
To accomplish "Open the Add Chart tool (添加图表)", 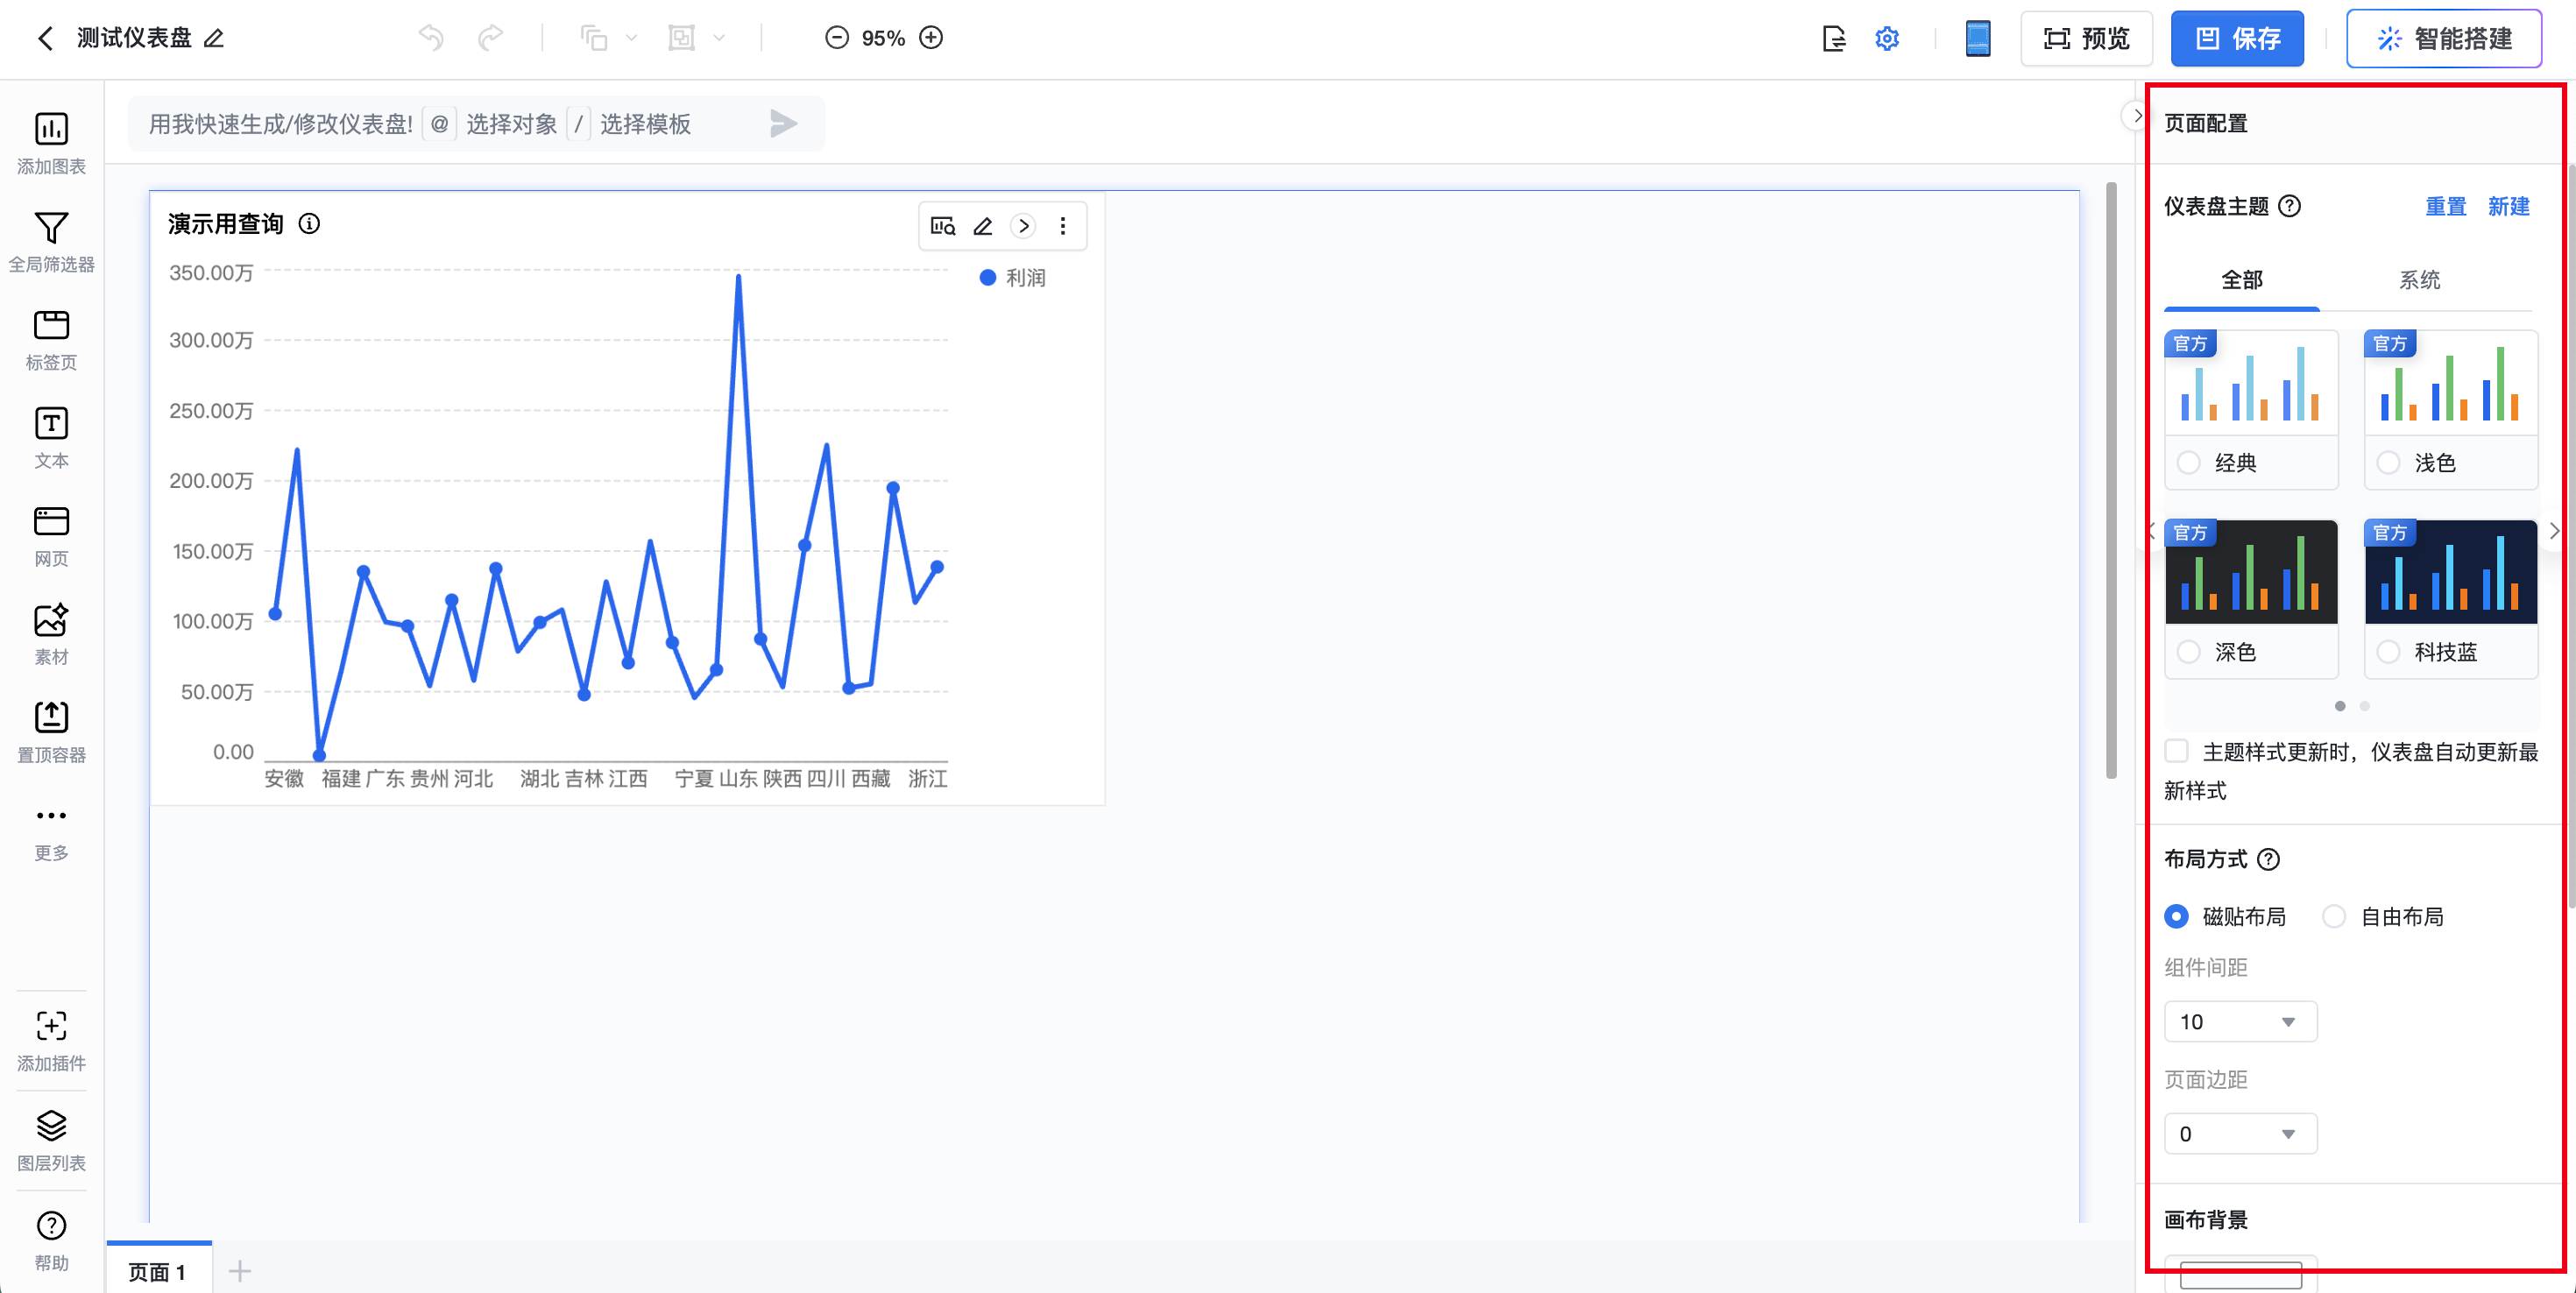I will (51, 130).
